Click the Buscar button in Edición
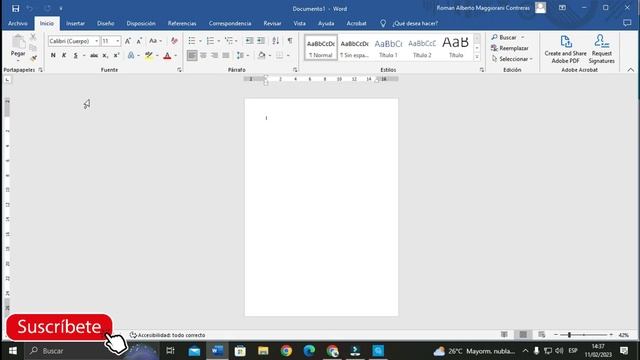 tap(504, 38)
